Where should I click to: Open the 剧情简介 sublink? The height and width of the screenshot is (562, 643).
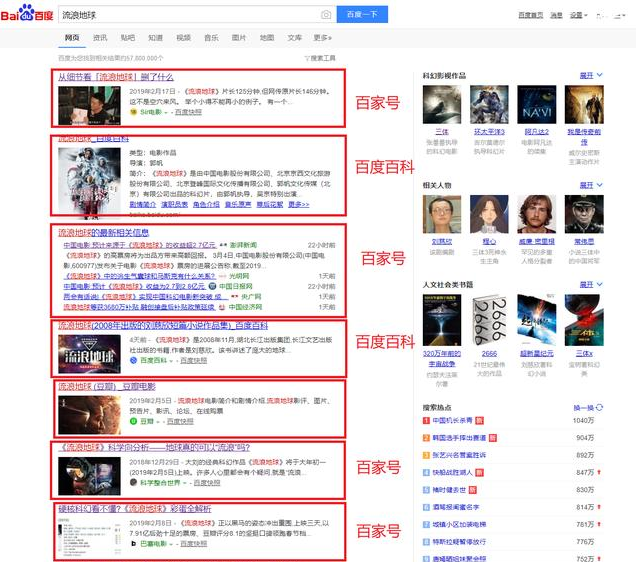click(143, 204)
